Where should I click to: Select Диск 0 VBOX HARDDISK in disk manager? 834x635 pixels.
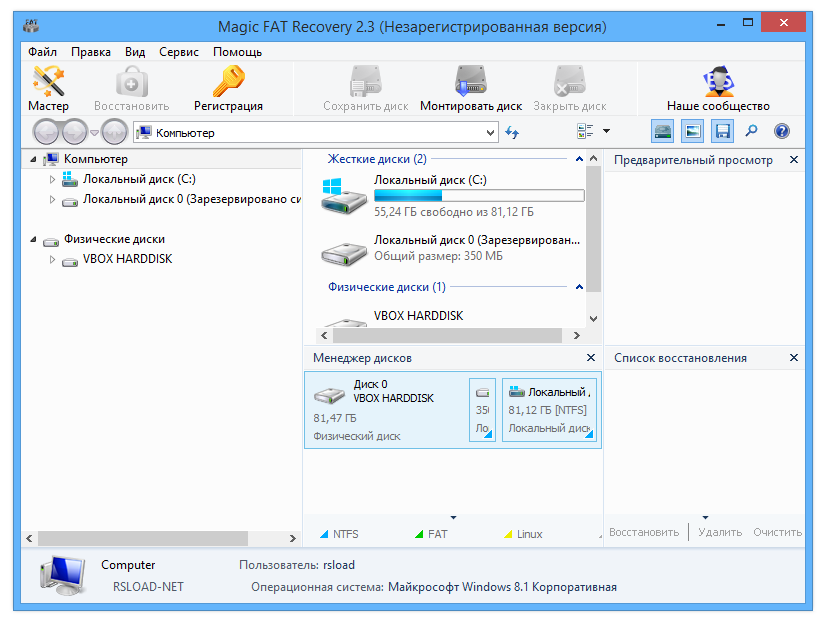pyautogui.click(x=387, y=410)
